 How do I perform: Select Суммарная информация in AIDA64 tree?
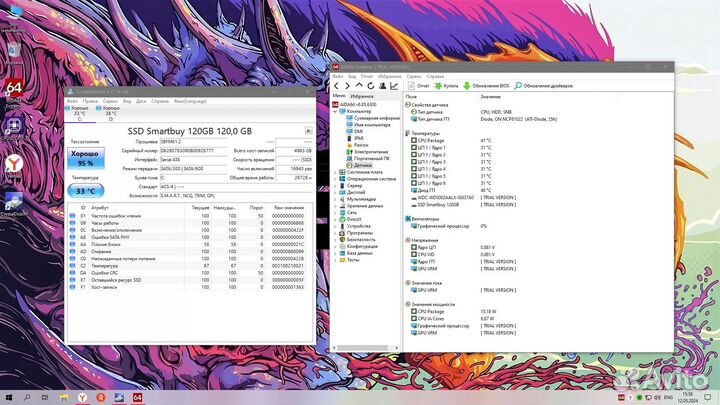point(373,118)
